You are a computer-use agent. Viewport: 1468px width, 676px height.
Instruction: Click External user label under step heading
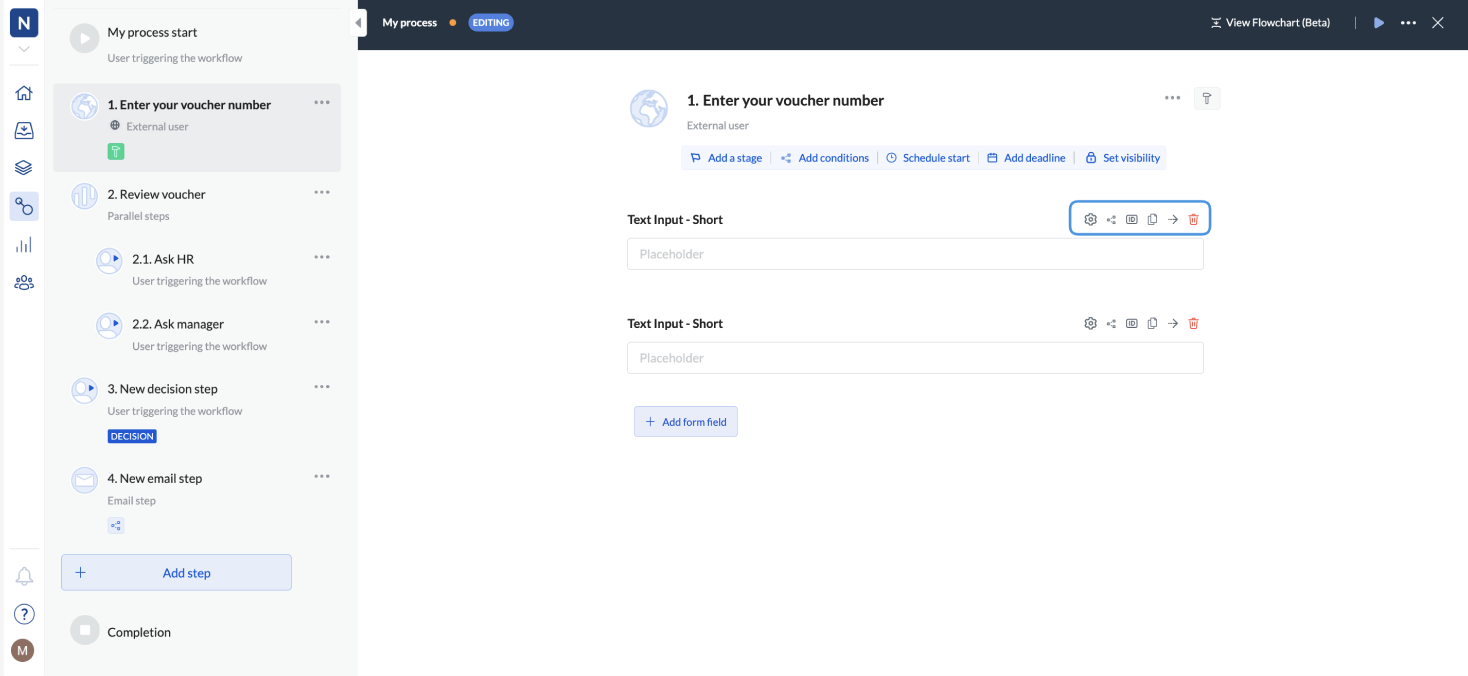(718, 126)
